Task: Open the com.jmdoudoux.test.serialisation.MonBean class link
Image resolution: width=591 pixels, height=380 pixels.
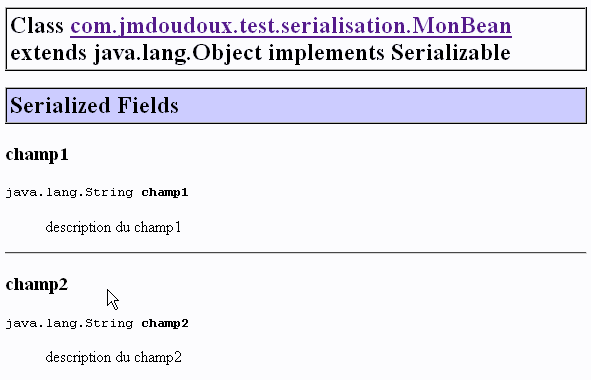Action: (x=291, y=26)
